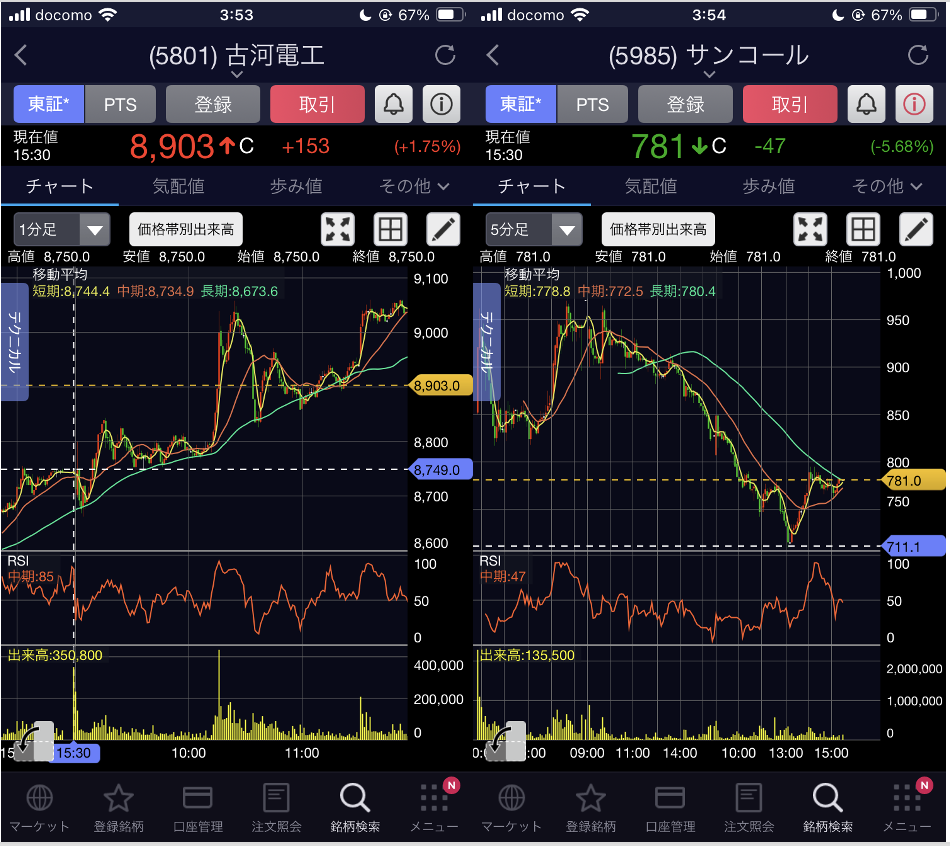Open 銘柄検索 in left screen bottom bar
950x846 pixels.
355,808
